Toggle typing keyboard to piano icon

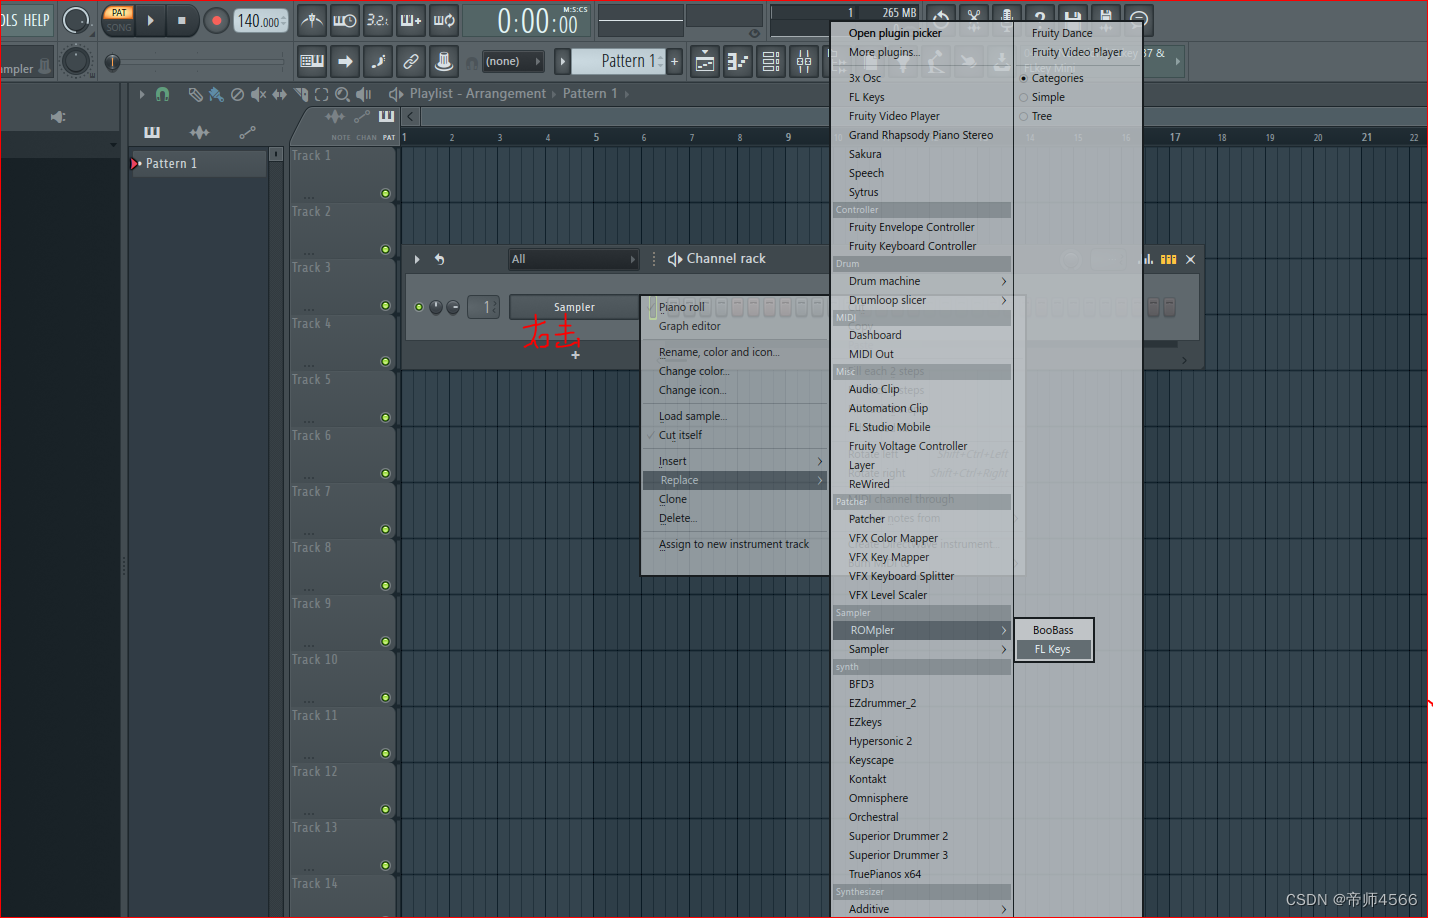pos(312,61)
